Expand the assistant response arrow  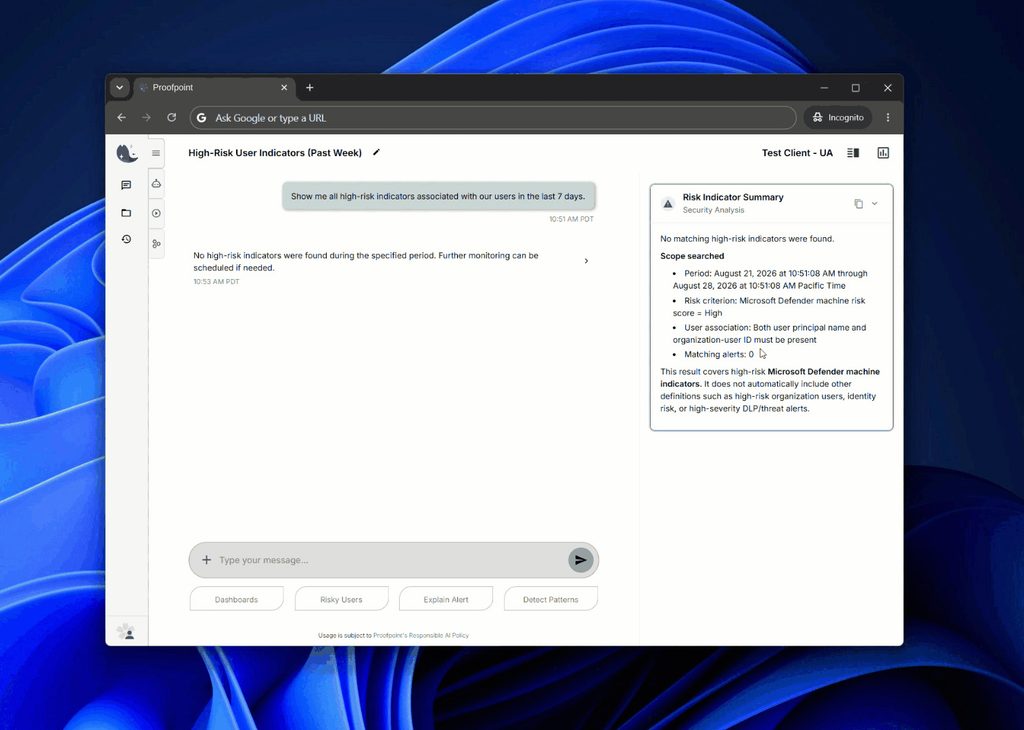point(586,261)
